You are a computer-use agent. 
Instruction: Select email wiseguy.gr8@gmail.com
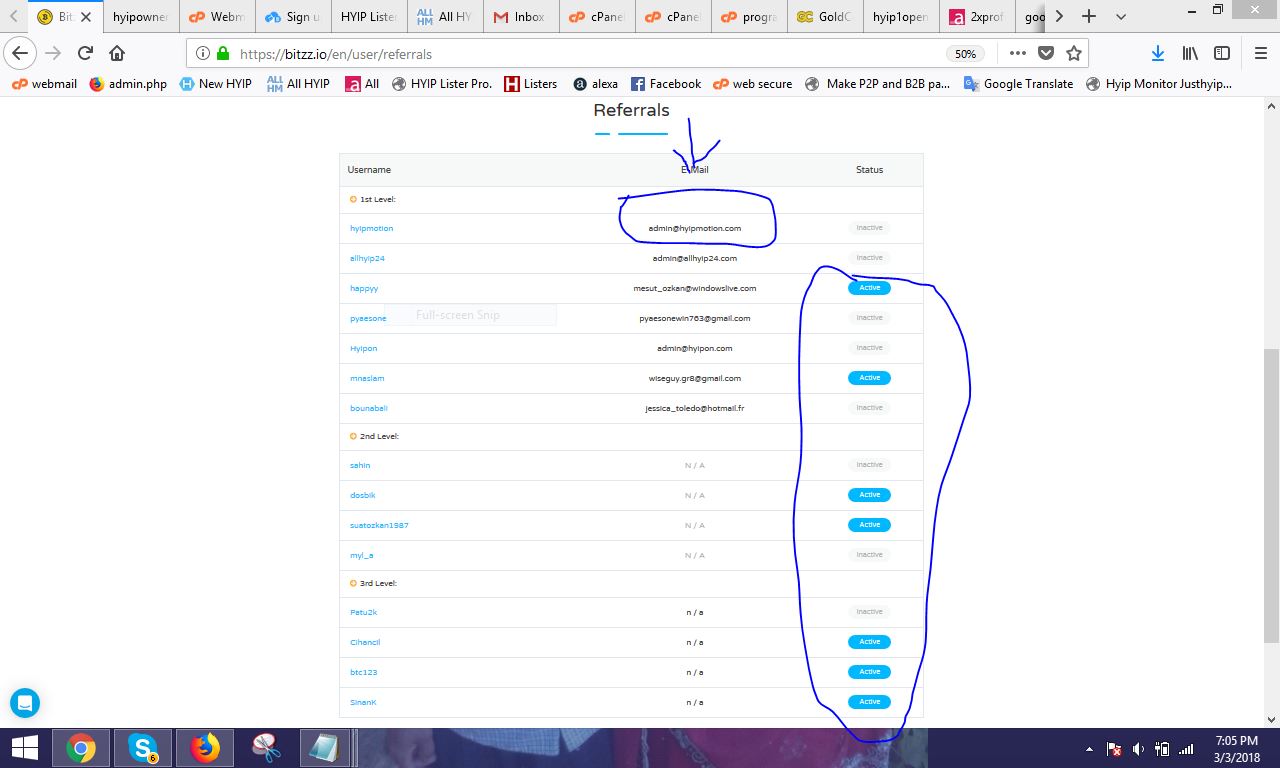coord(694,378)
